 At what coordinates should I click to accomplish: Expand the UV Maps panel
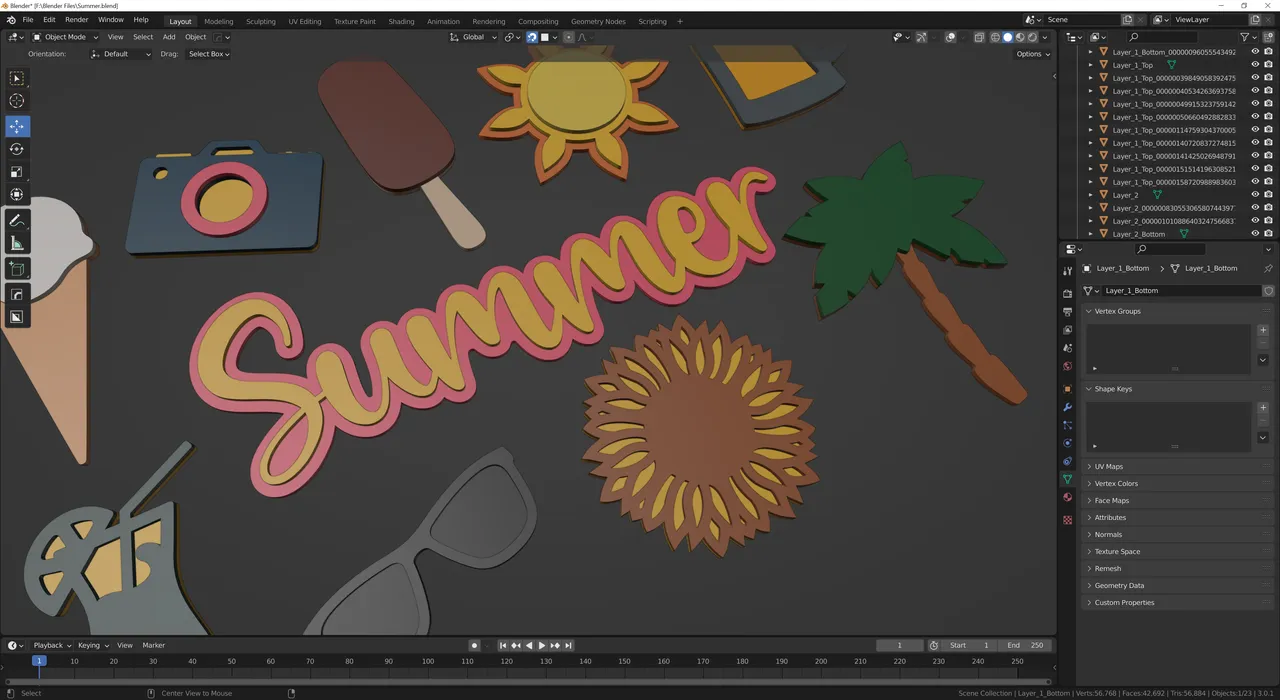click(1108, 466)
